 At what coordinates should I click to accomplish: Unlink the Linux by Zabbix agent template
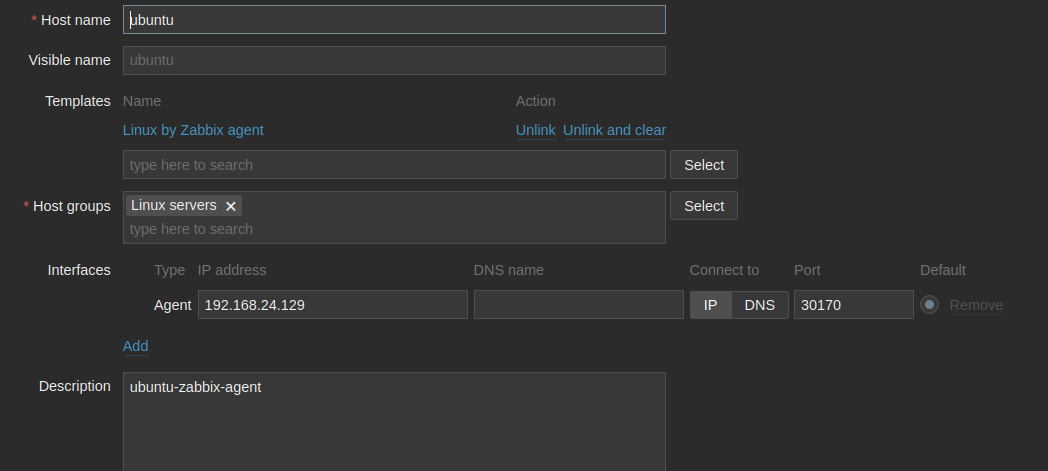[x=535, y=130]
